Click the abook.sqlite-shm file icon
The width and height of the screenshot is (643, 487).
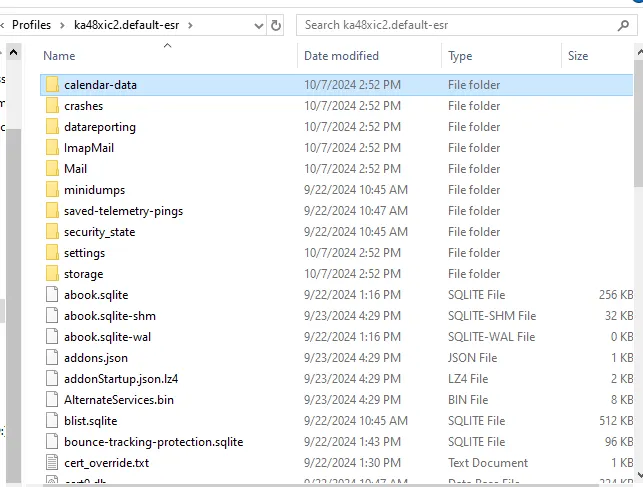click(52, 316)
